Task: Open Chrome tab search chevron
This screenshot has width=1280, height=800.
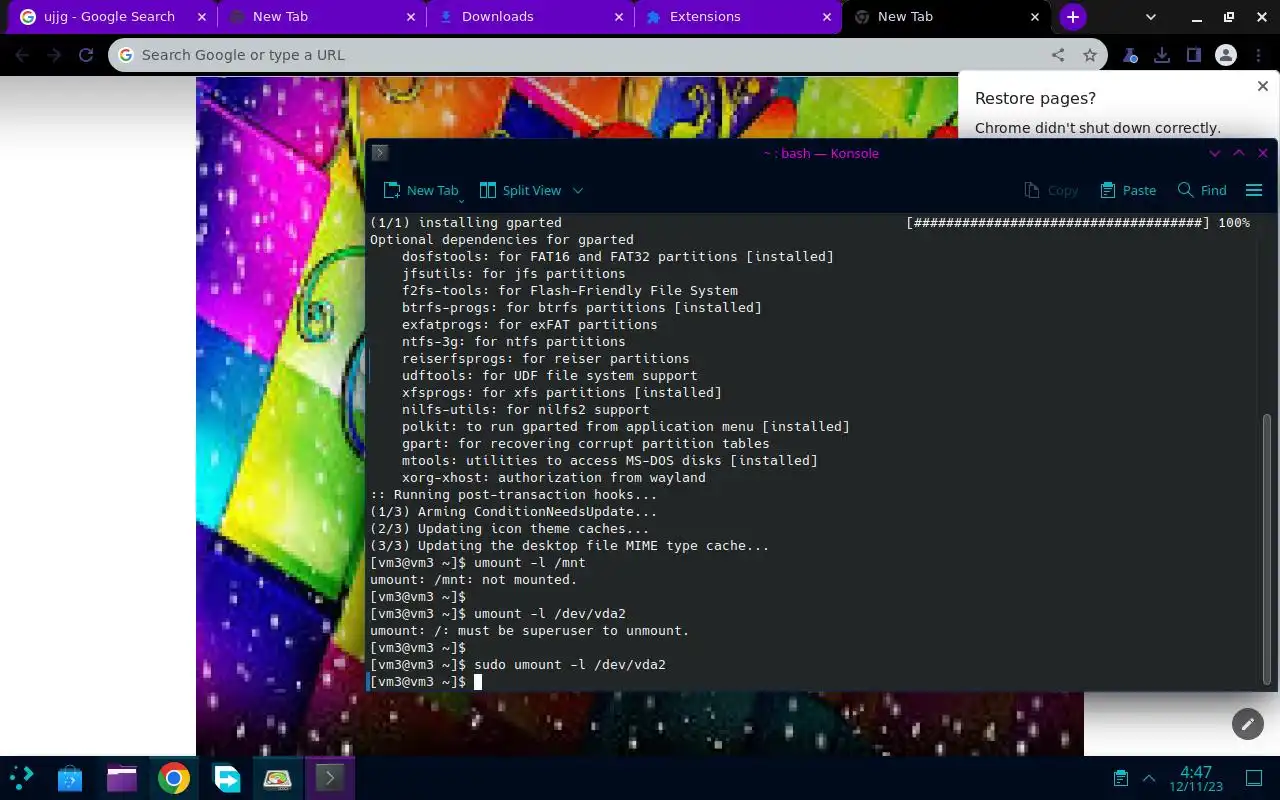Action: coord(1151,17)
